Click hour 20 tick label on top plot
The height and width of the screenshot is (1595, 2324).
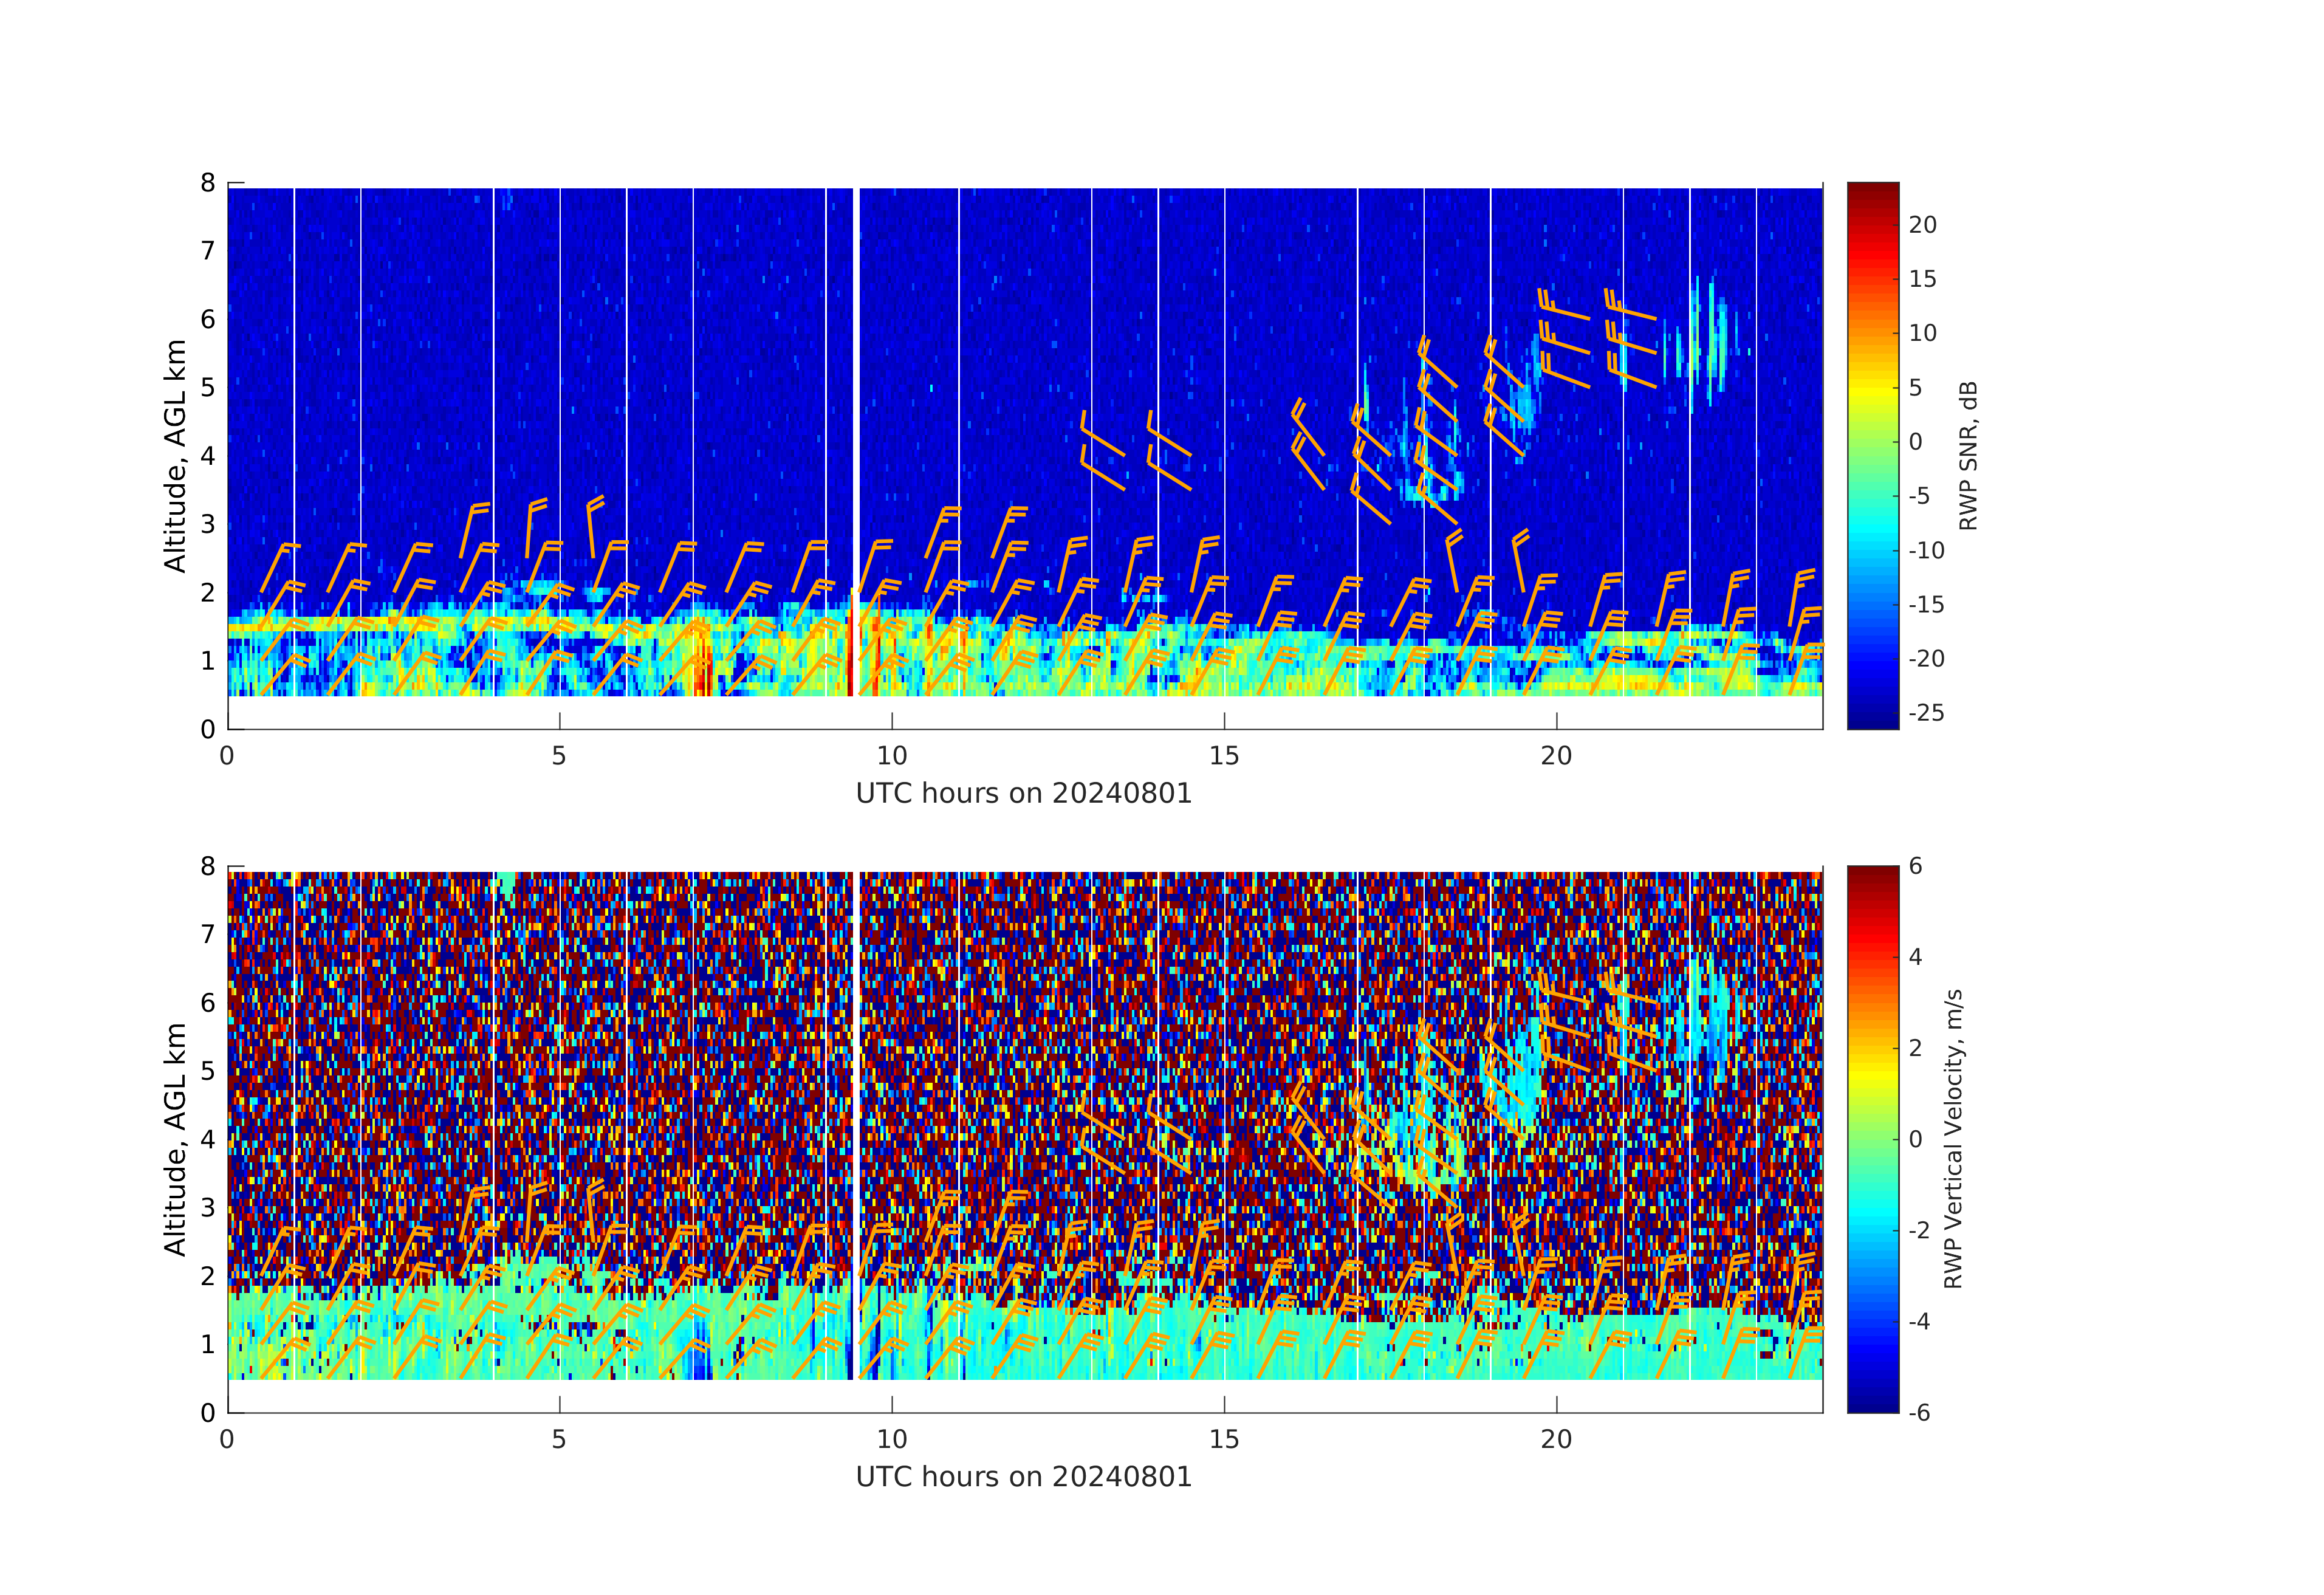tap(1556, 756)
